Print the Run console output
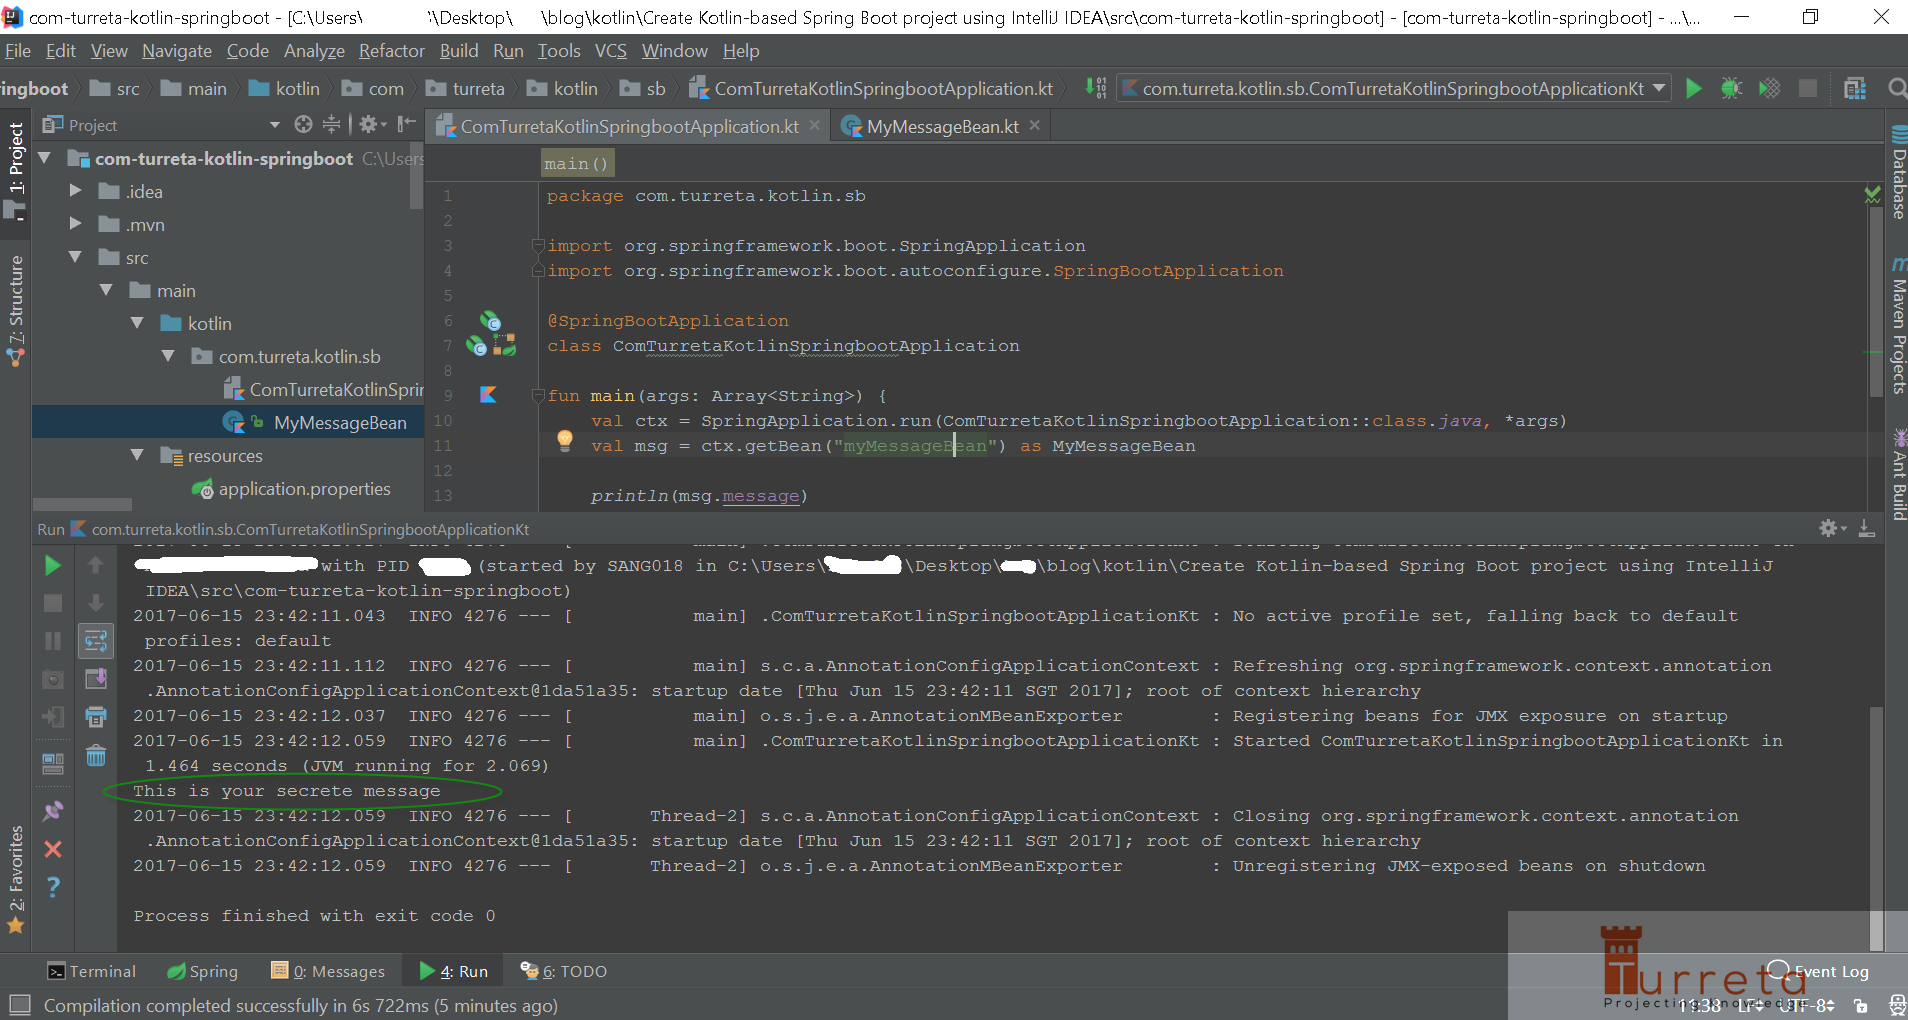 pos(96,717)
